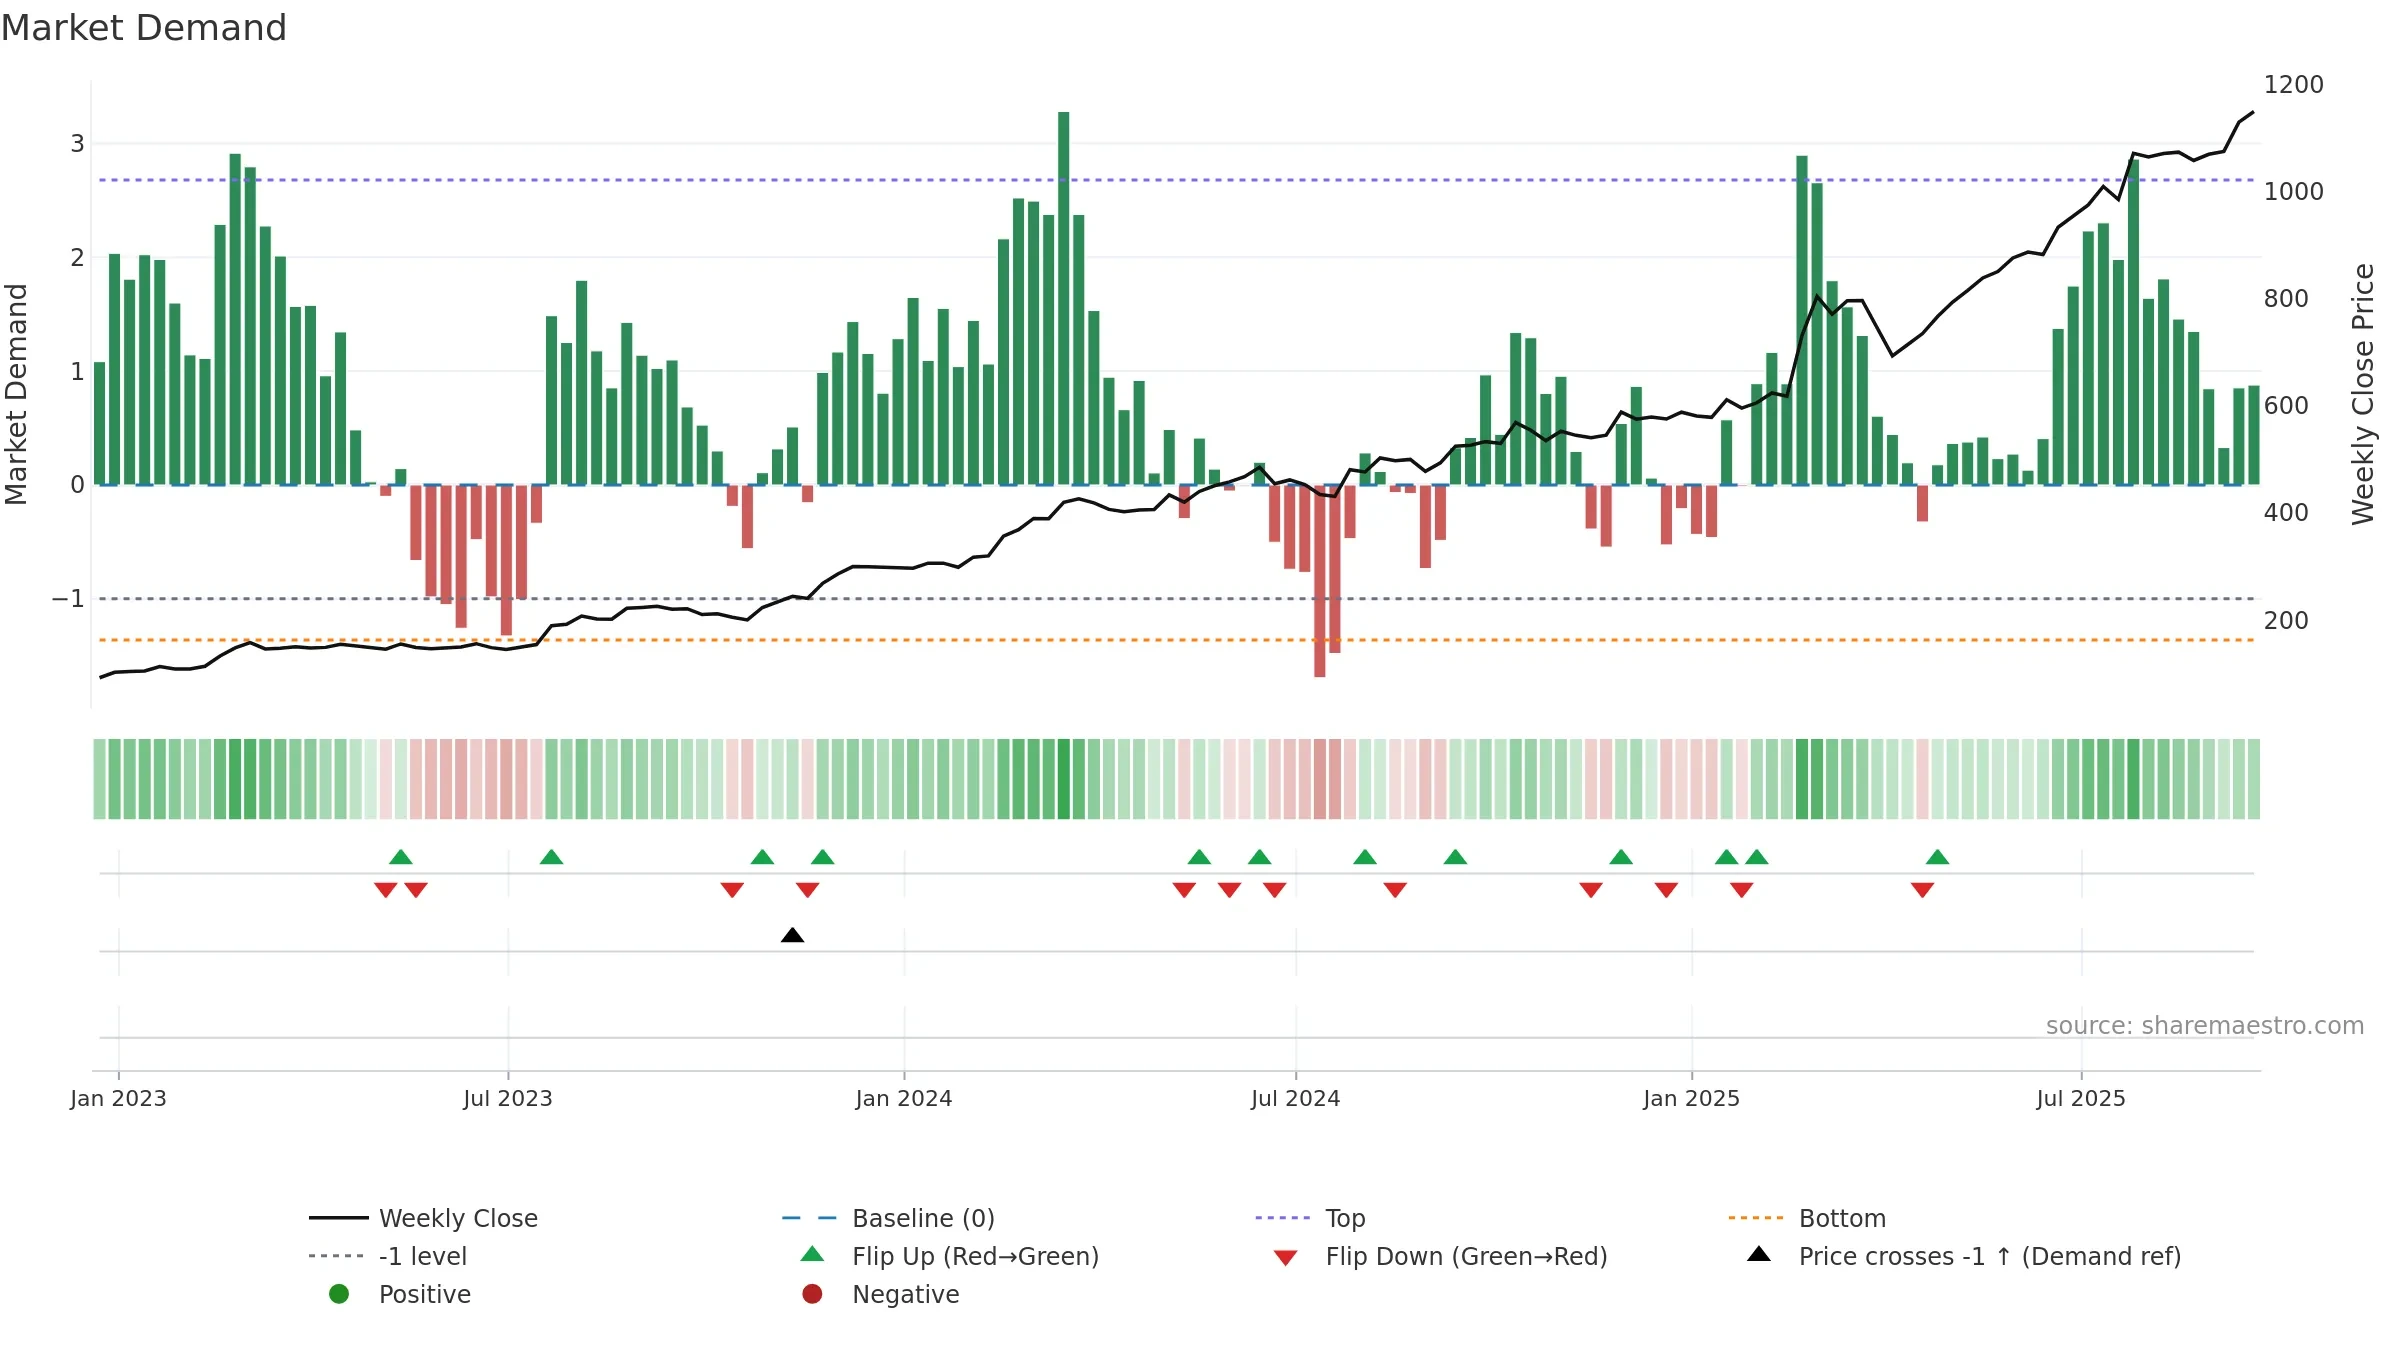The width and height of the screenshot is (2400, 1350).
Task: Click the Market Demand chart title
Action: [x=144, y=28]
